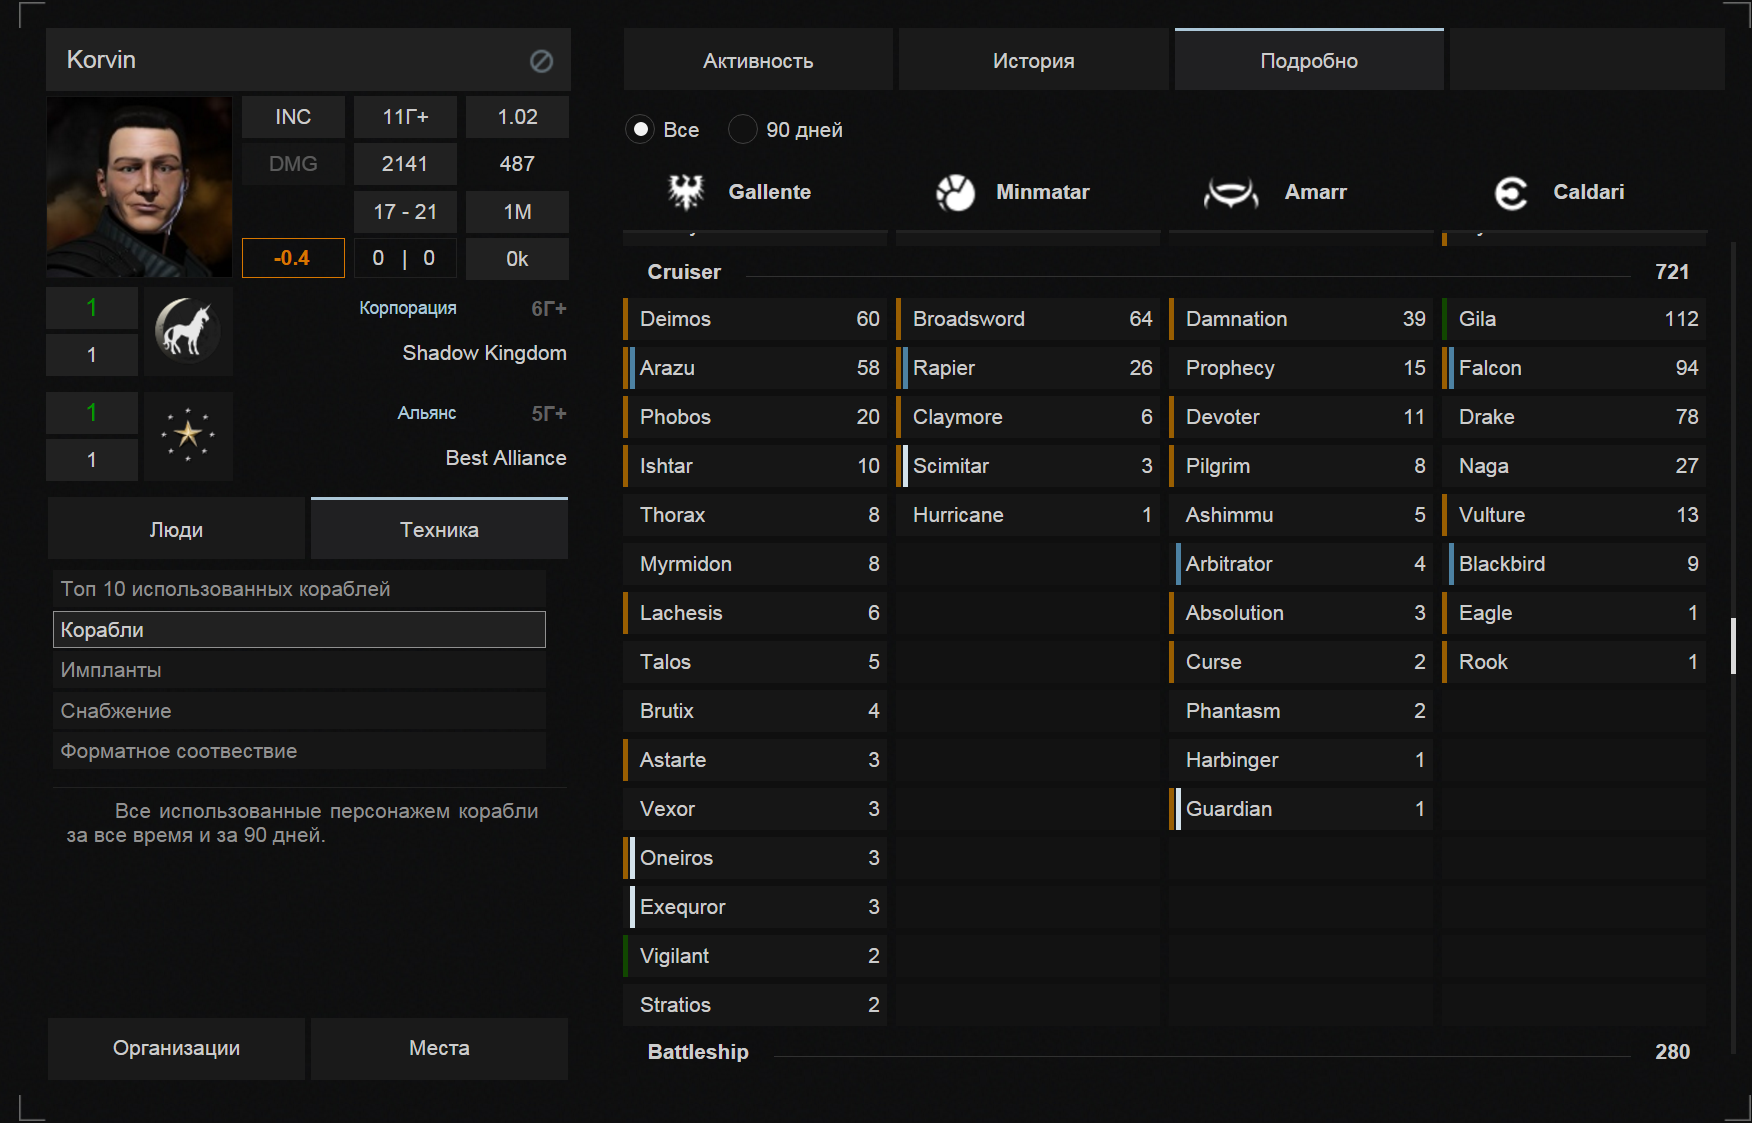Select the Импланты list item
Screen dimensions: 1752x1123
coord(299,670)
